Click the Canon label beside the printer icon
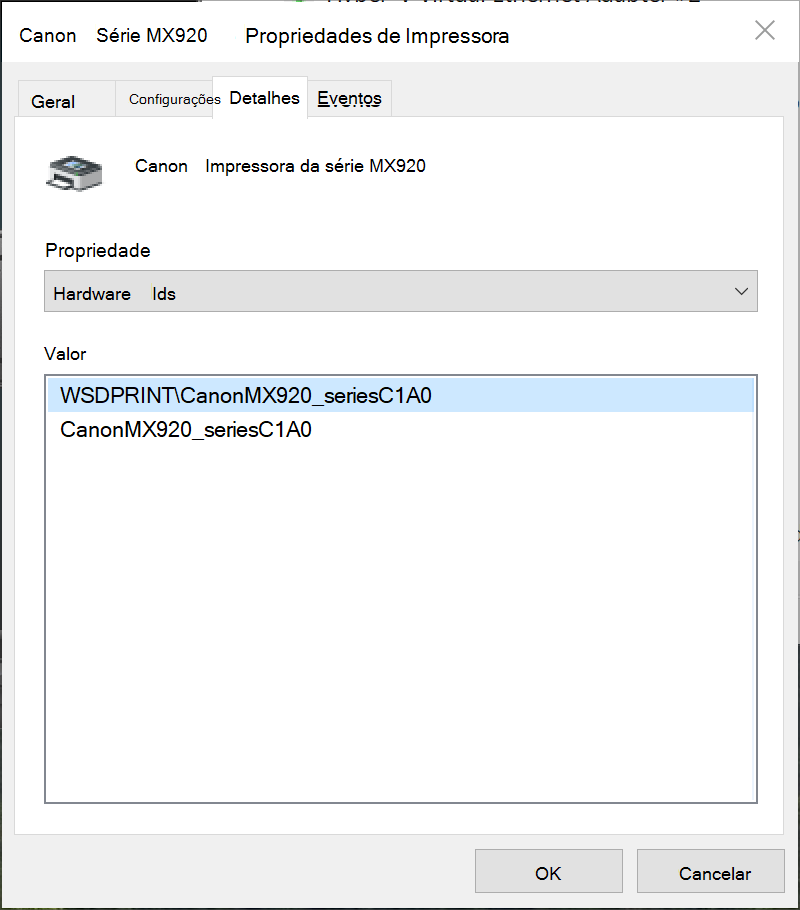The image size is (800, 910). 161,166
